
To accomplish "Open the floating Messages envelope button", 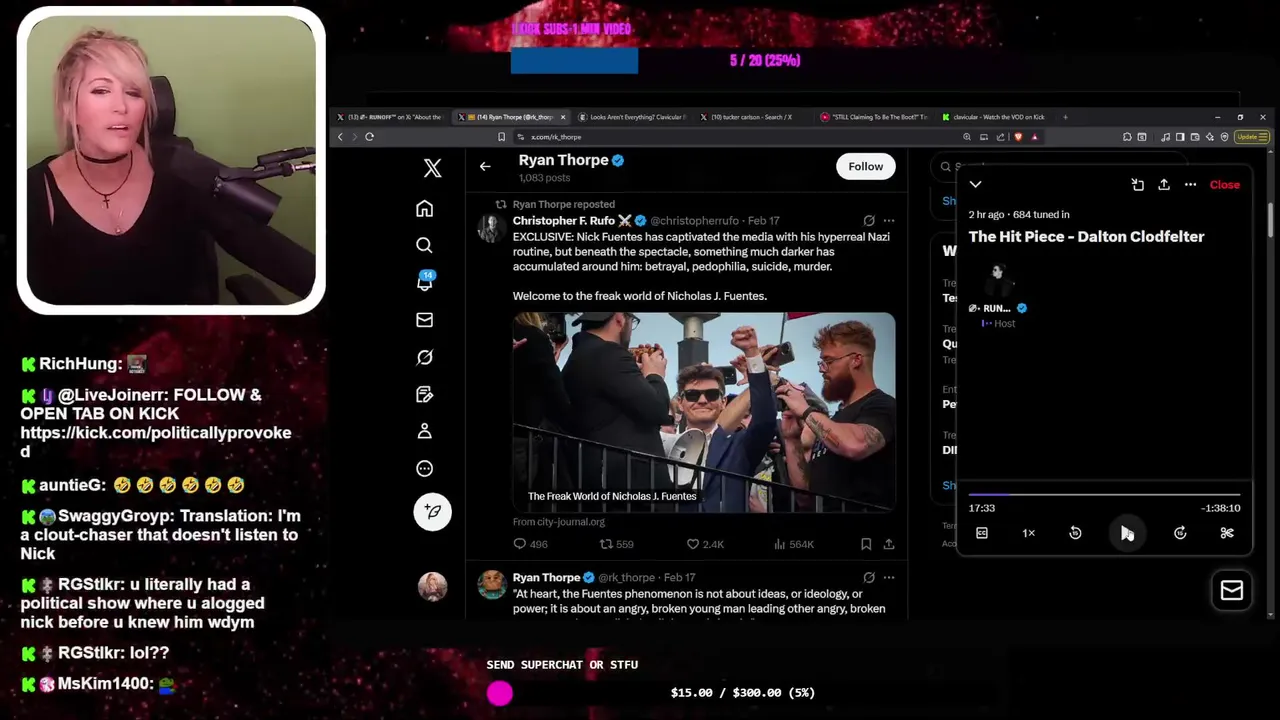I will (x=1232, y=590).
